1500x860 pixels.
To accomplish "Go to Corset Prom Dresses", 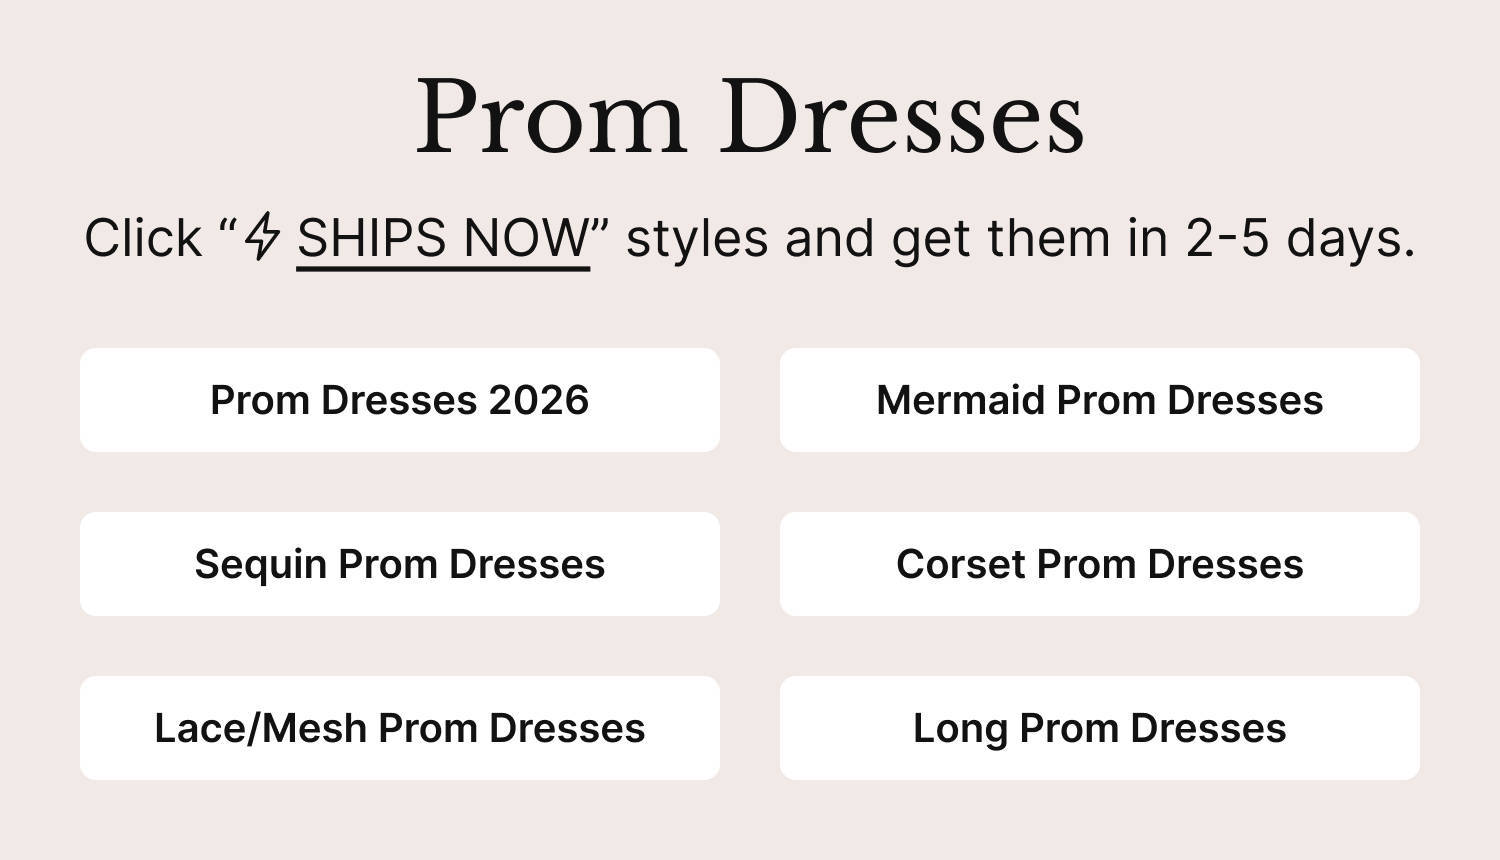I will [1099, 564].
